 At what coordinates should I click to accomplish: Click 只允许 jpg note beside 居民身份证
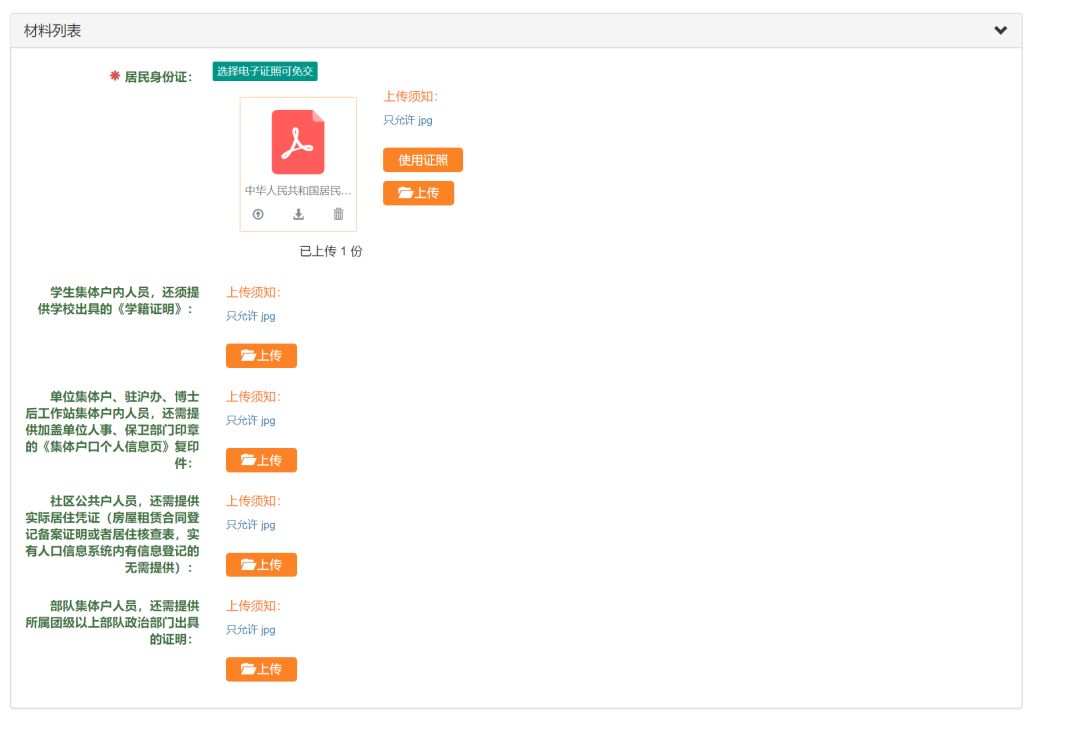click(408, 120)
